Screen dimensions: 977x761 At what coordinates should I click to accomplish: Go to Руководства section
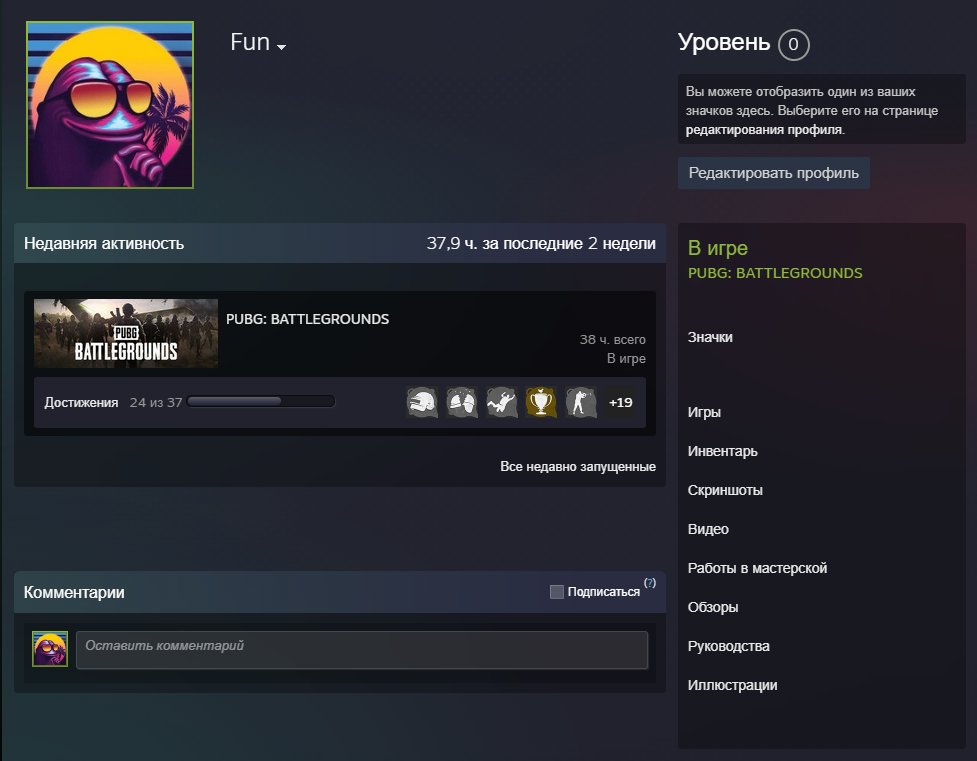pyautogui.click(x=728, y=646)
